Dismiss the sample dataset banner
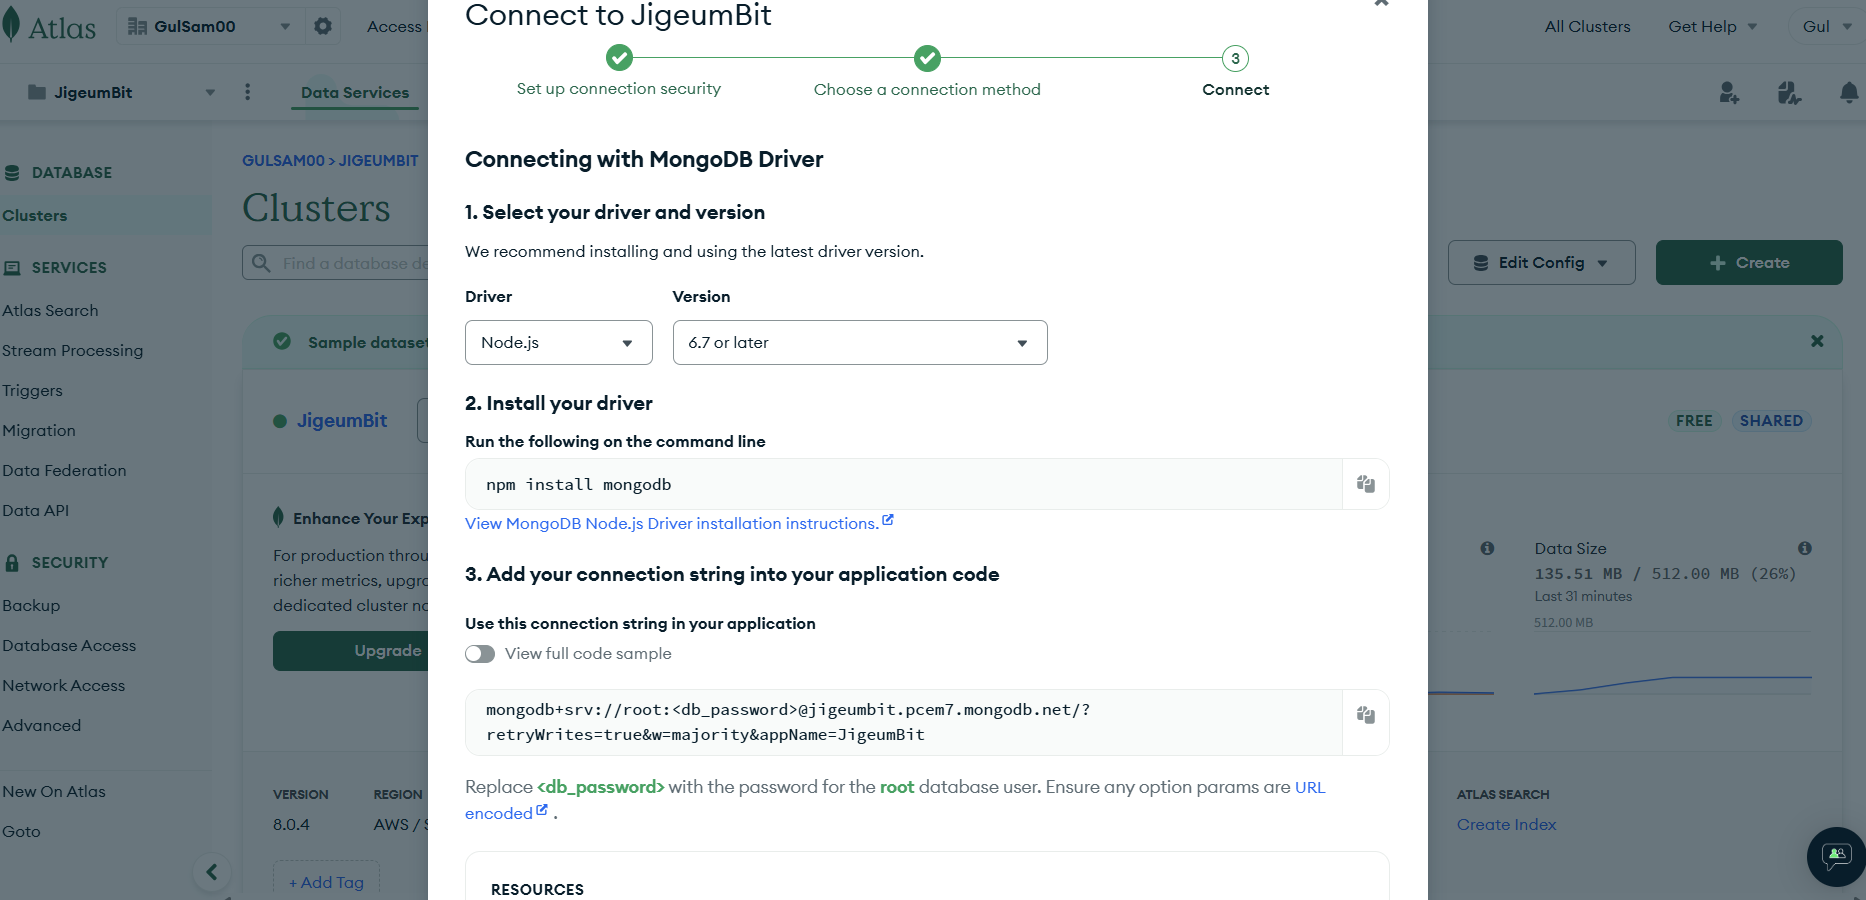This screenshot has width=1866, height=900. click(1817, 341)
